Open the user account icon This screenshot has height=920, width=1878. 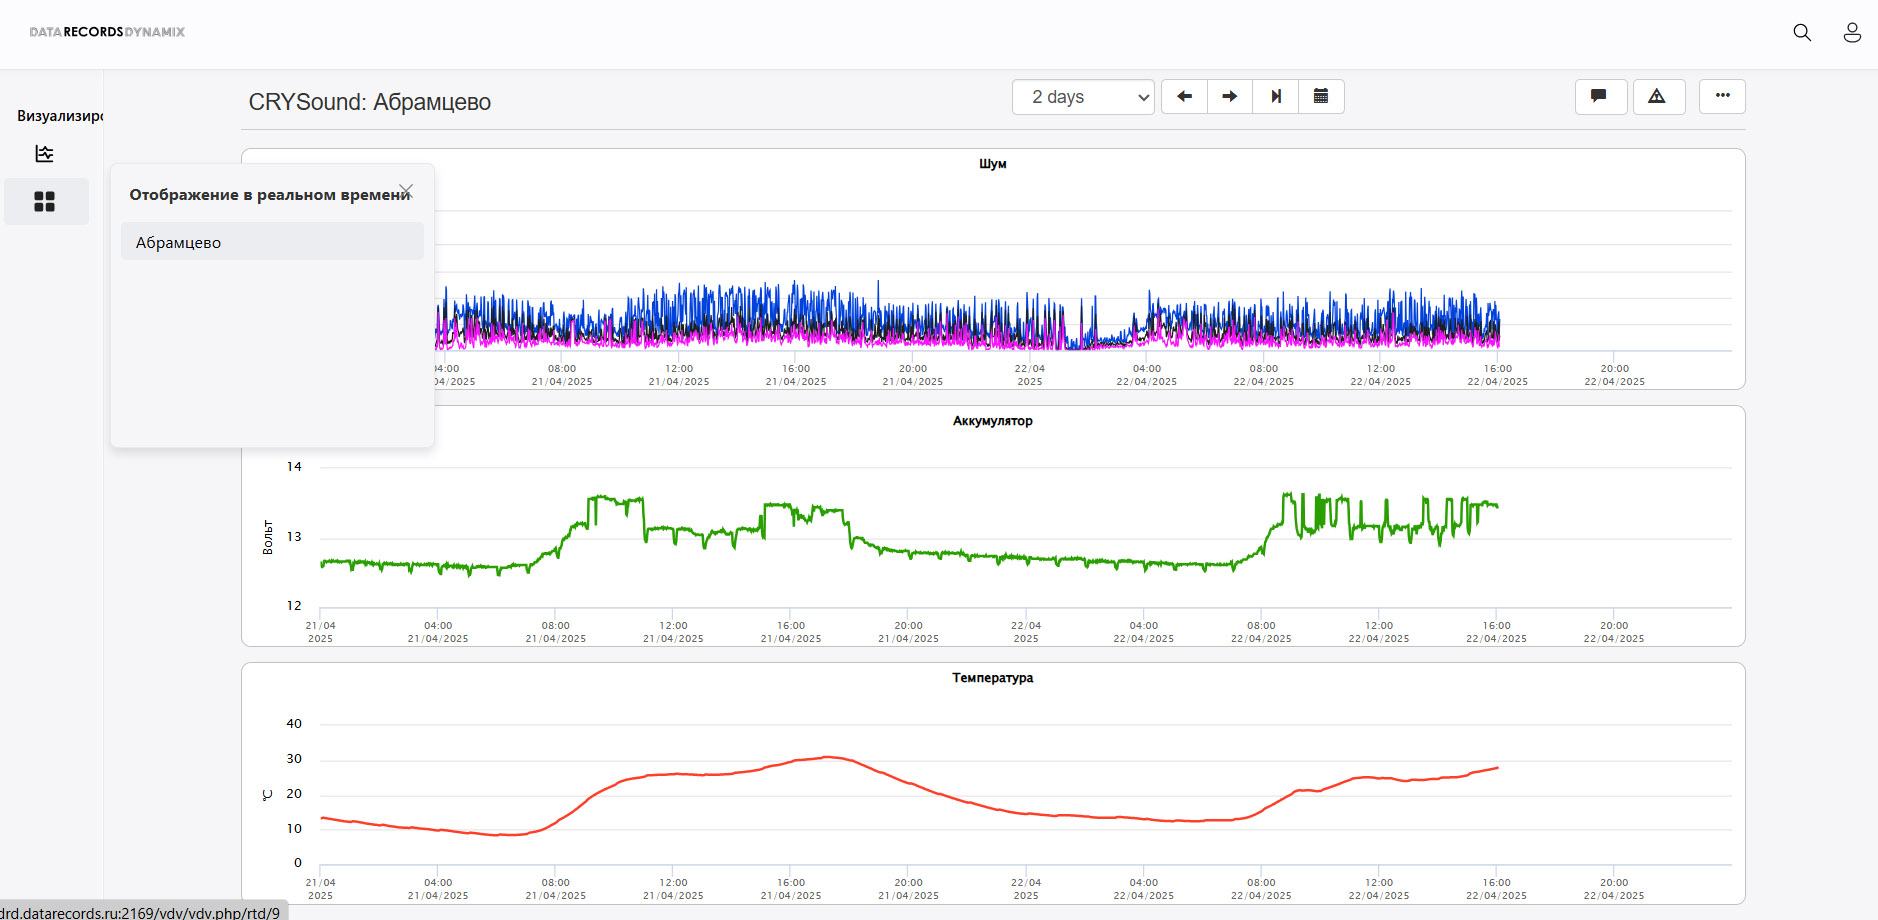click(1852, 32)
